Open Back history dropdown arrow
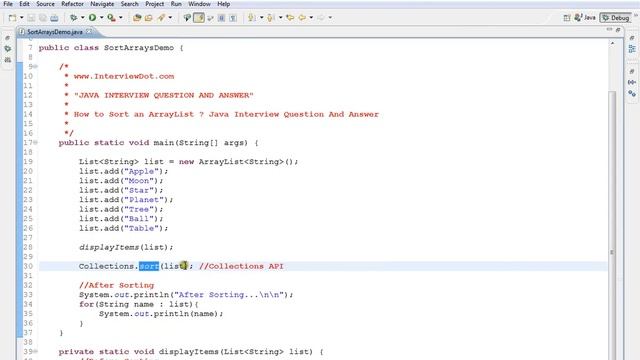 (x=311, y=18)
